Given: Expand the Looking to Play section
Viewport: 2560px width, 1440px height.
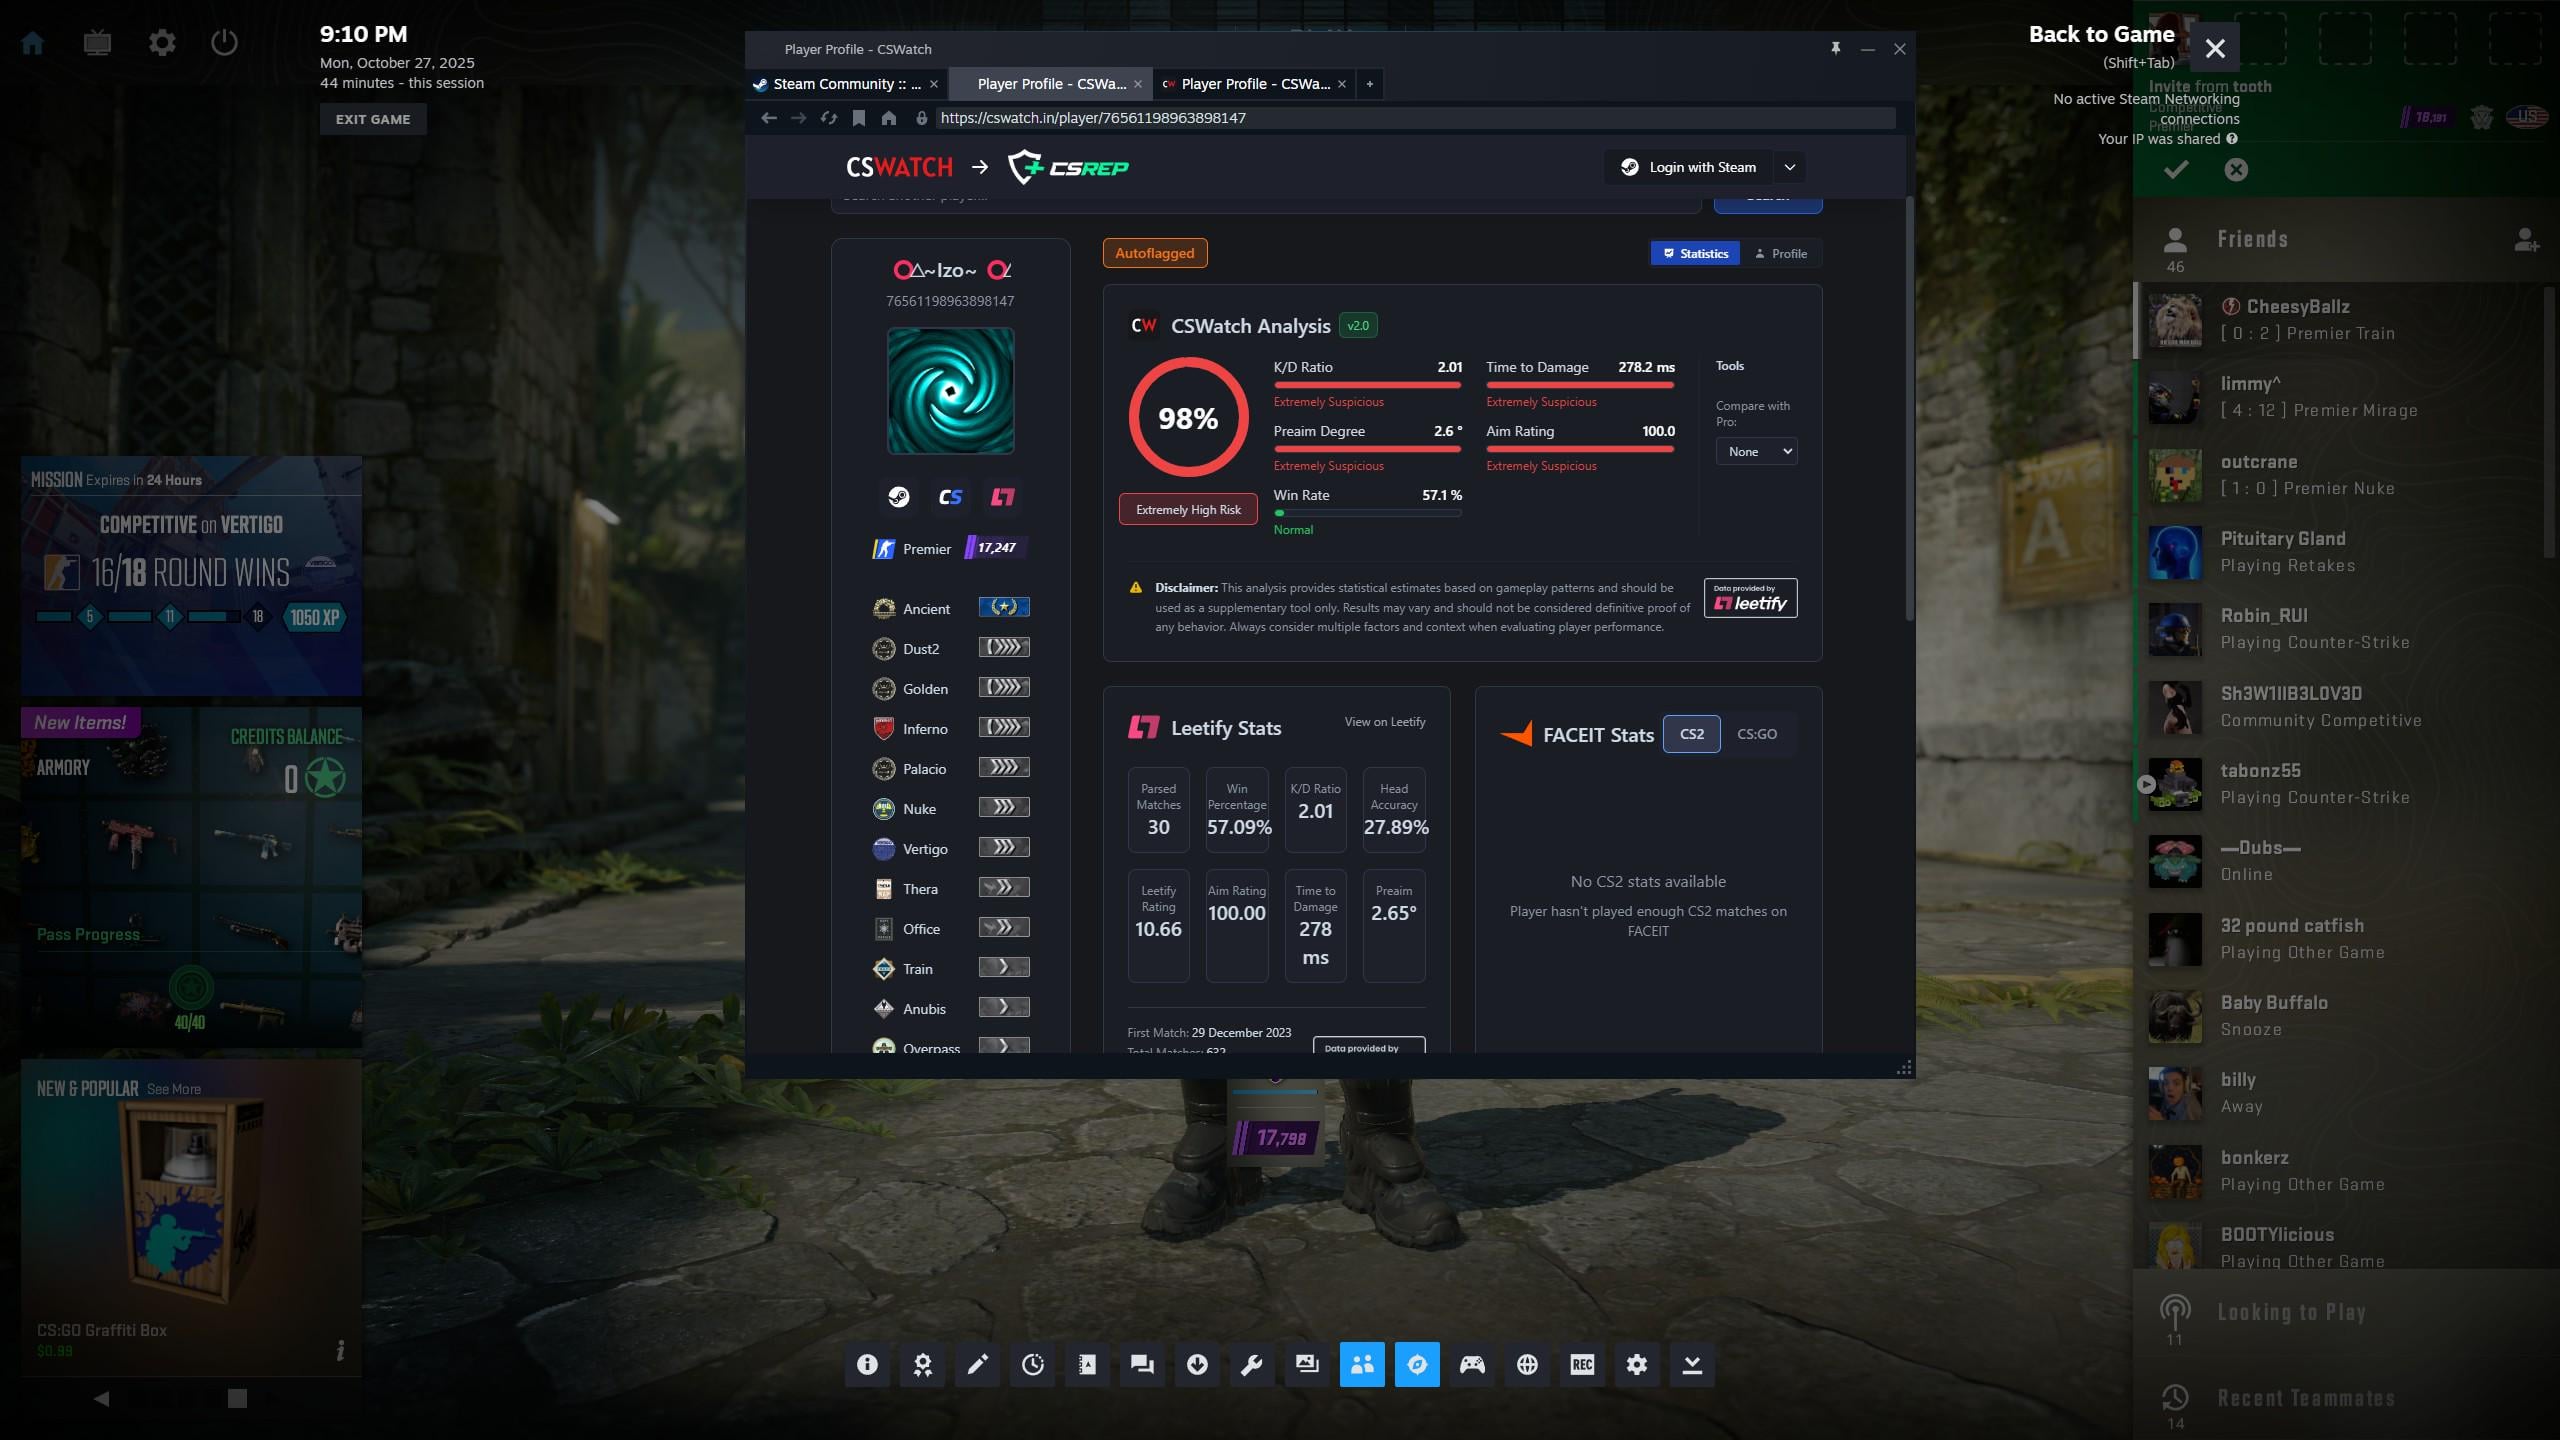Looking at the screenshot, I should [x=2346, y=1312].
